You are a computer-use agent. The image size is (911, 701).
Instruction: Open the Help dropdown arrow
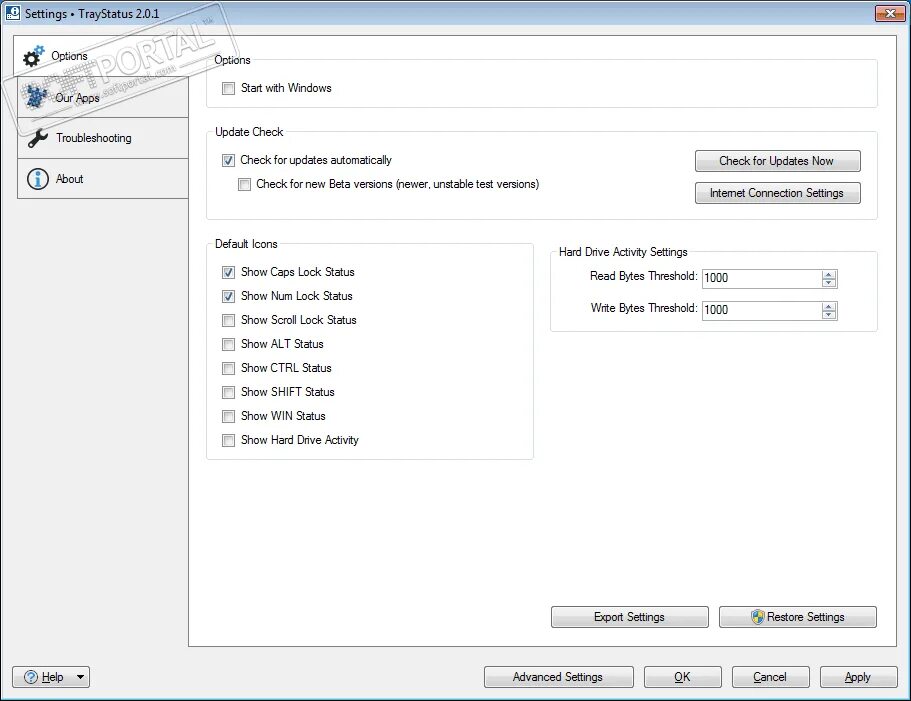click(80, 677)
